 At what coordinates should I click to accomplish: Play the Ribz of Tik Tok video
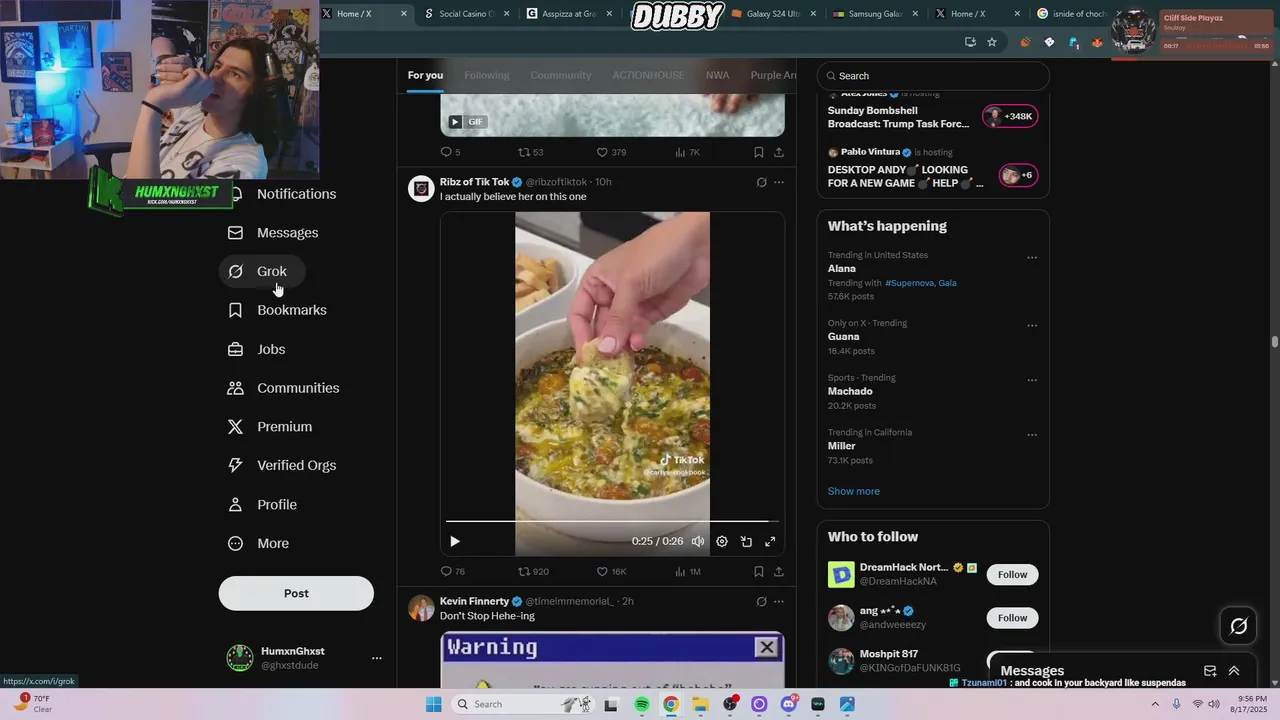[x=454, y=541]
